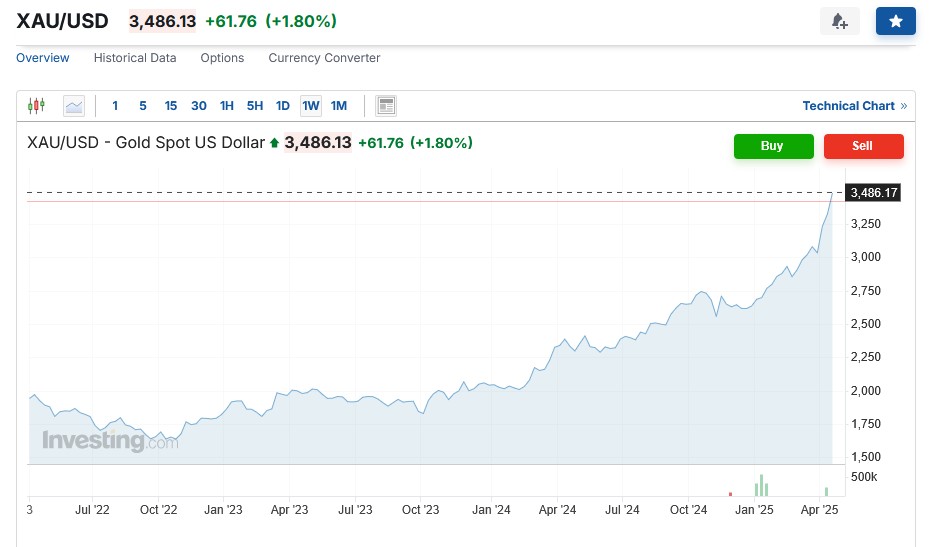The image size is (931, 547).
Task: Click the Jan '24 date label
Action: coord(491,510)
